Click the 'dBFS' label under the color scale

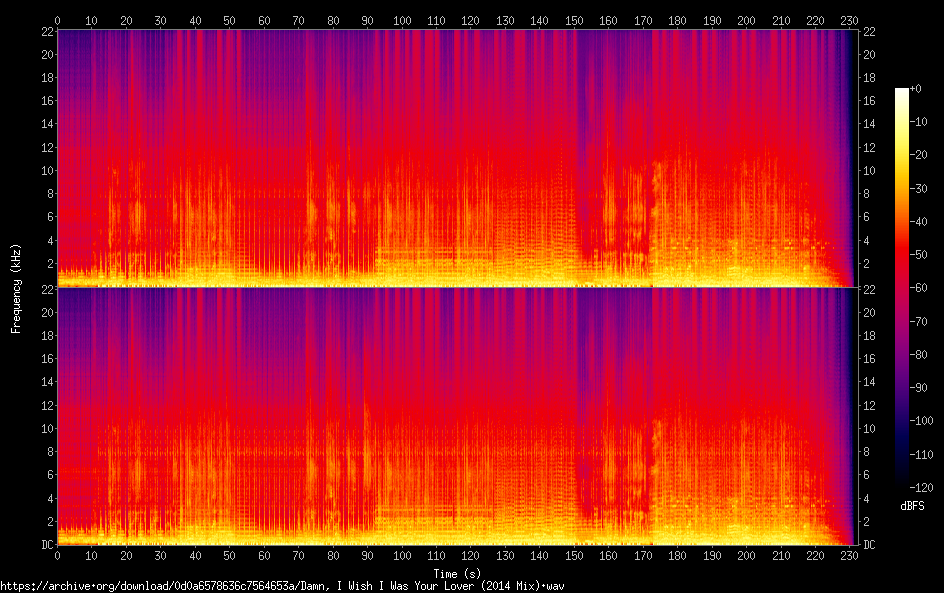(911, 507)
